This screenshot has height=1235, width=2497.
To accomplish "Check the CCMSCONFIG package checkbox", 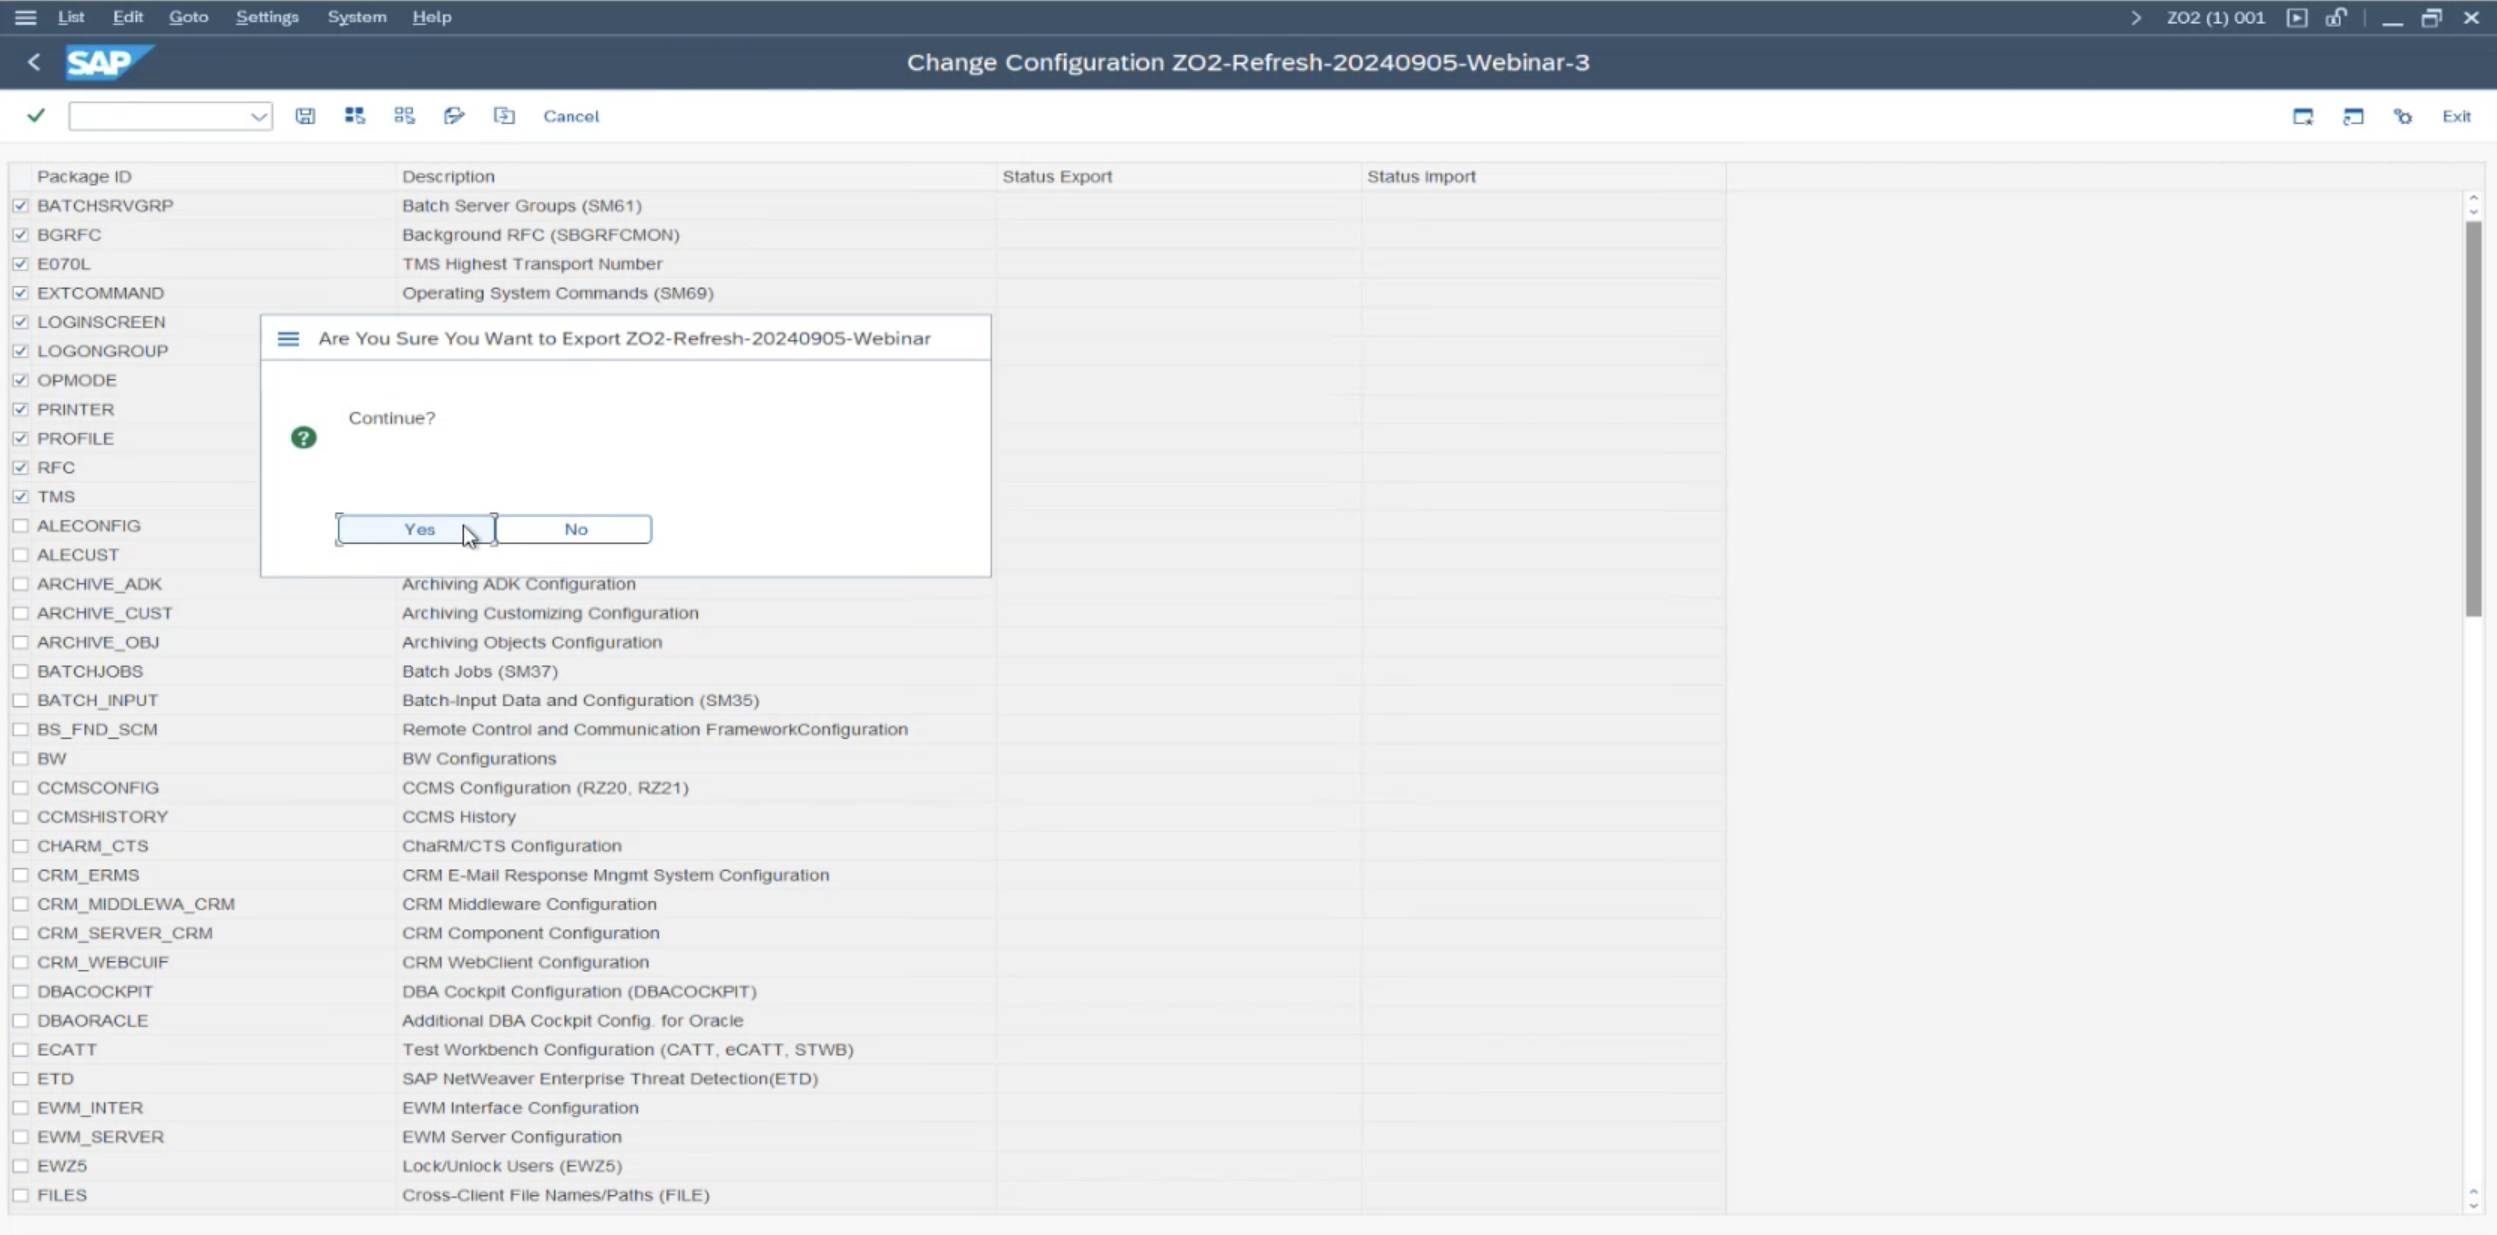I will 20,788.
